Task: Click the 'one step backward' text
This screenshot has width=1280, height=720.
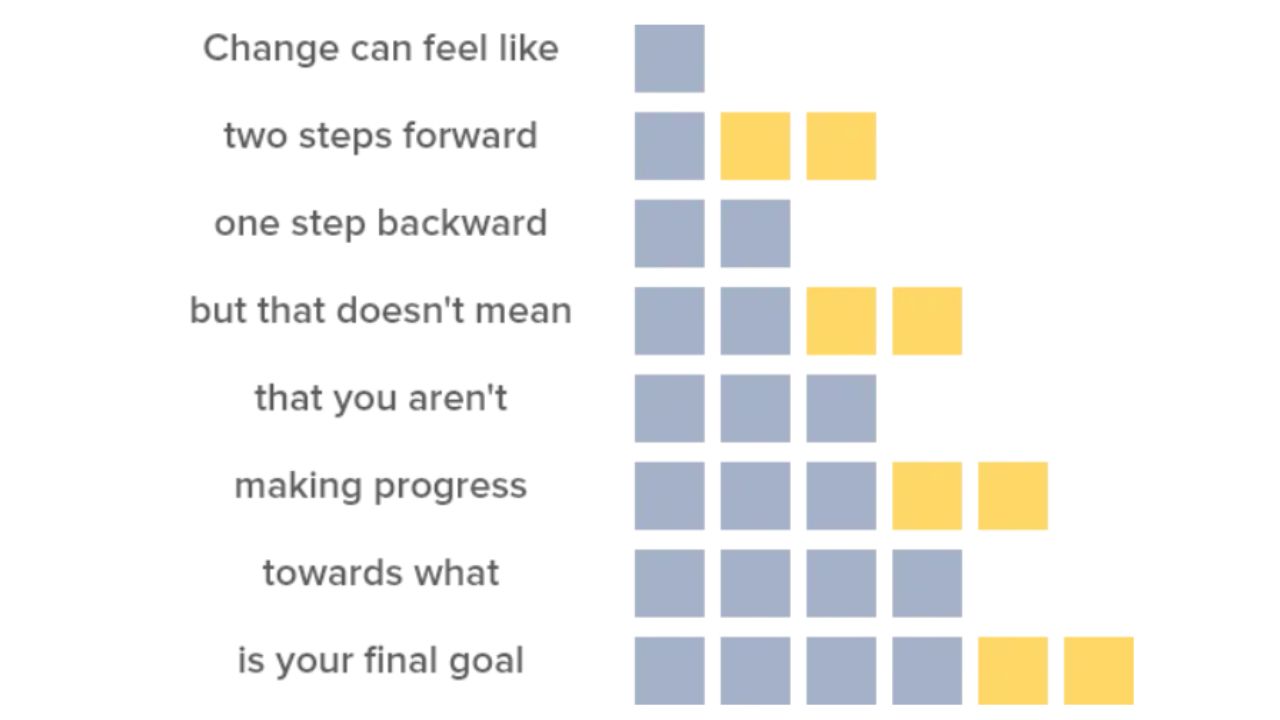Action: [x=380, y=223]
